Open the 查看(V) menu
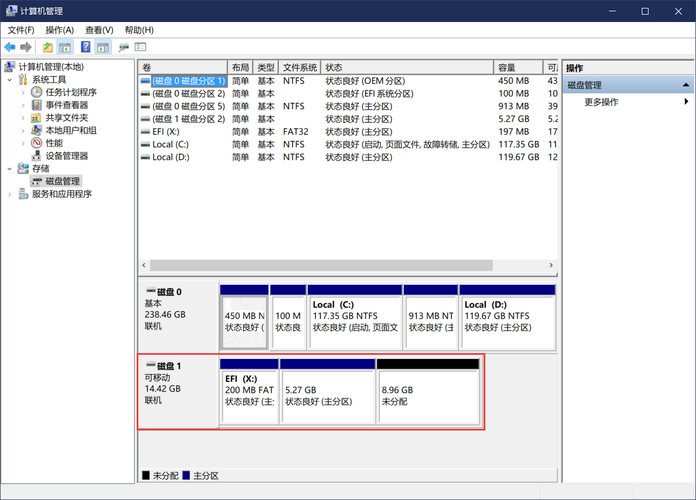 (x=99, y=30)
